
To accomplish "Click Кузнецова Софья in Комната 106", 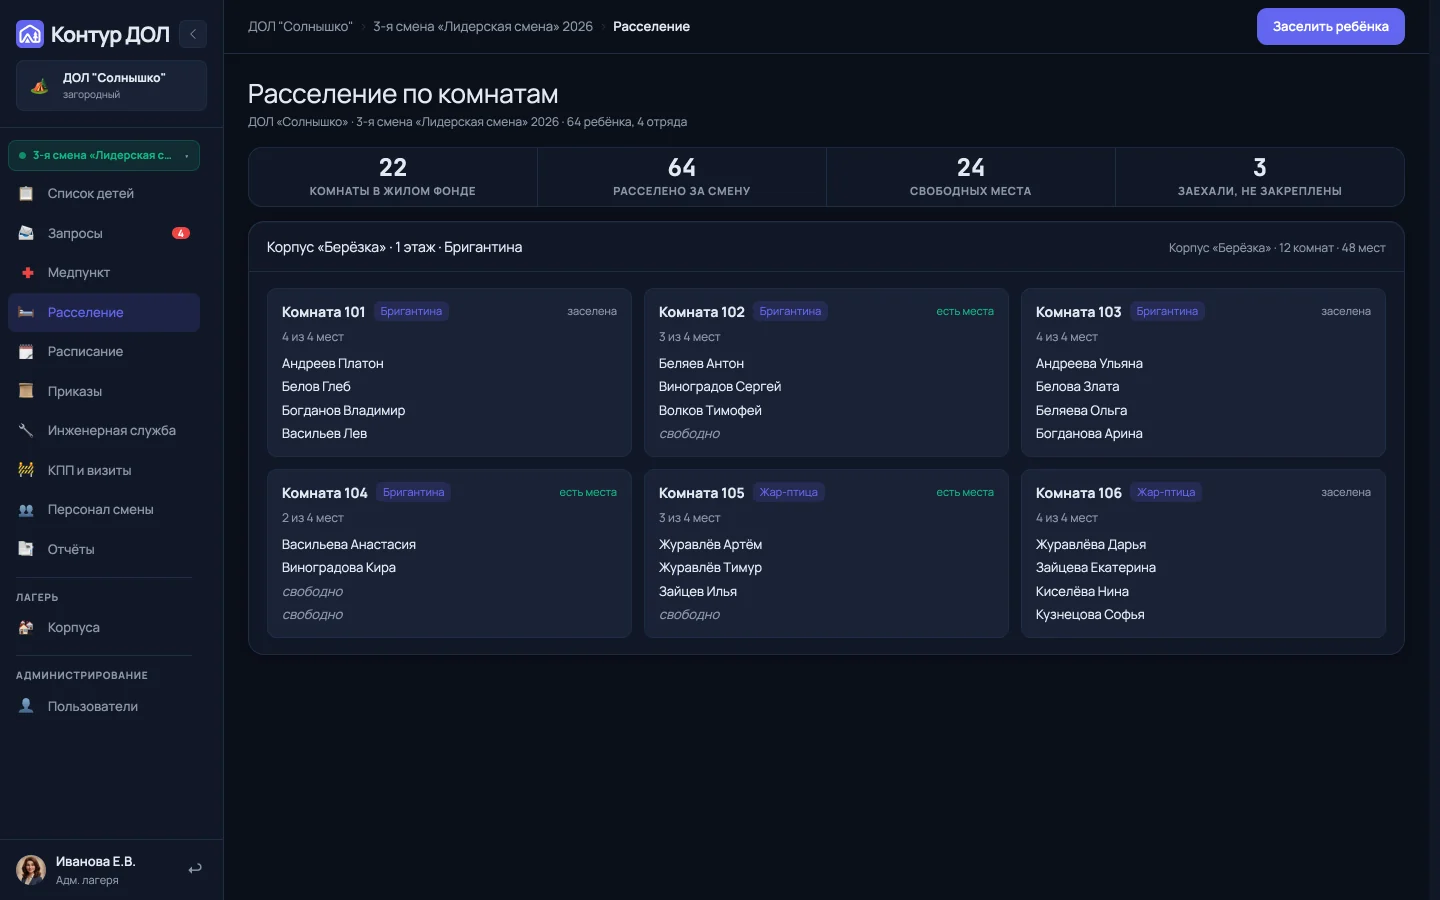I will click(1090, 614).
